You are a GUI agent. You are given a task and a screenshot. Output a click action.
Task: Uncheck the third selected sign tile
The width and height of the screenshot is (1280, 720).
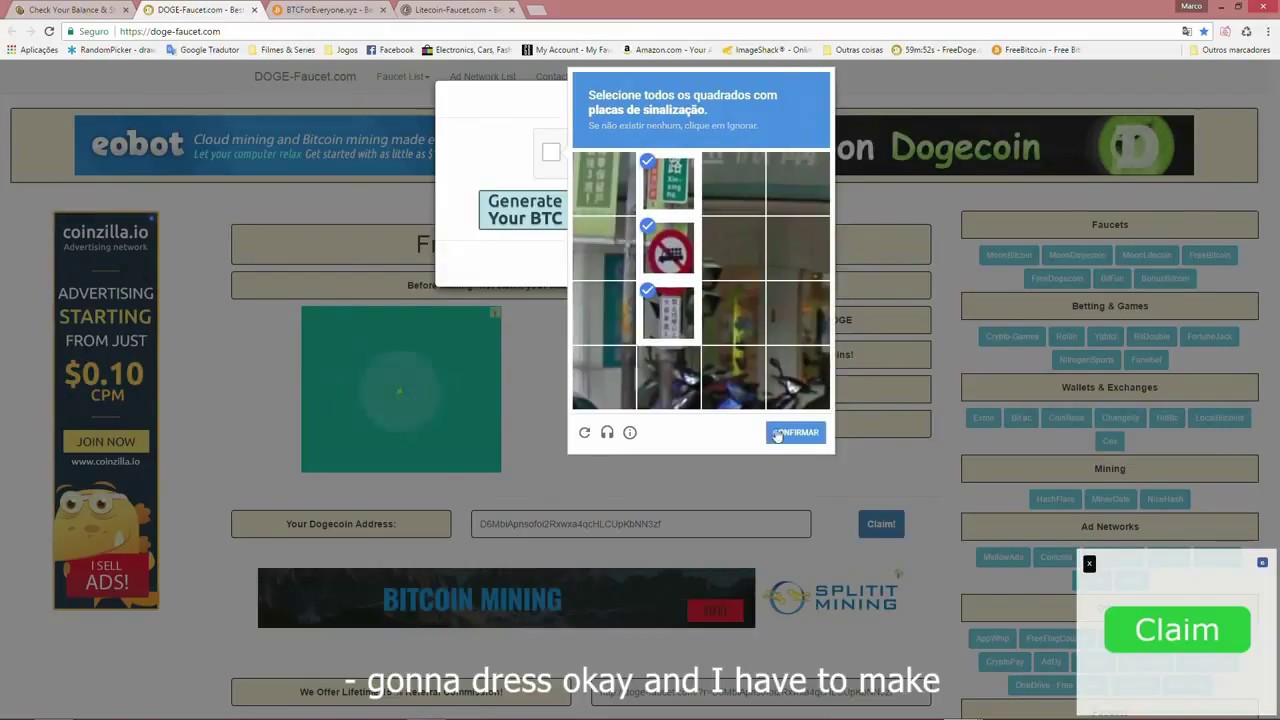[x=669, y=313]
